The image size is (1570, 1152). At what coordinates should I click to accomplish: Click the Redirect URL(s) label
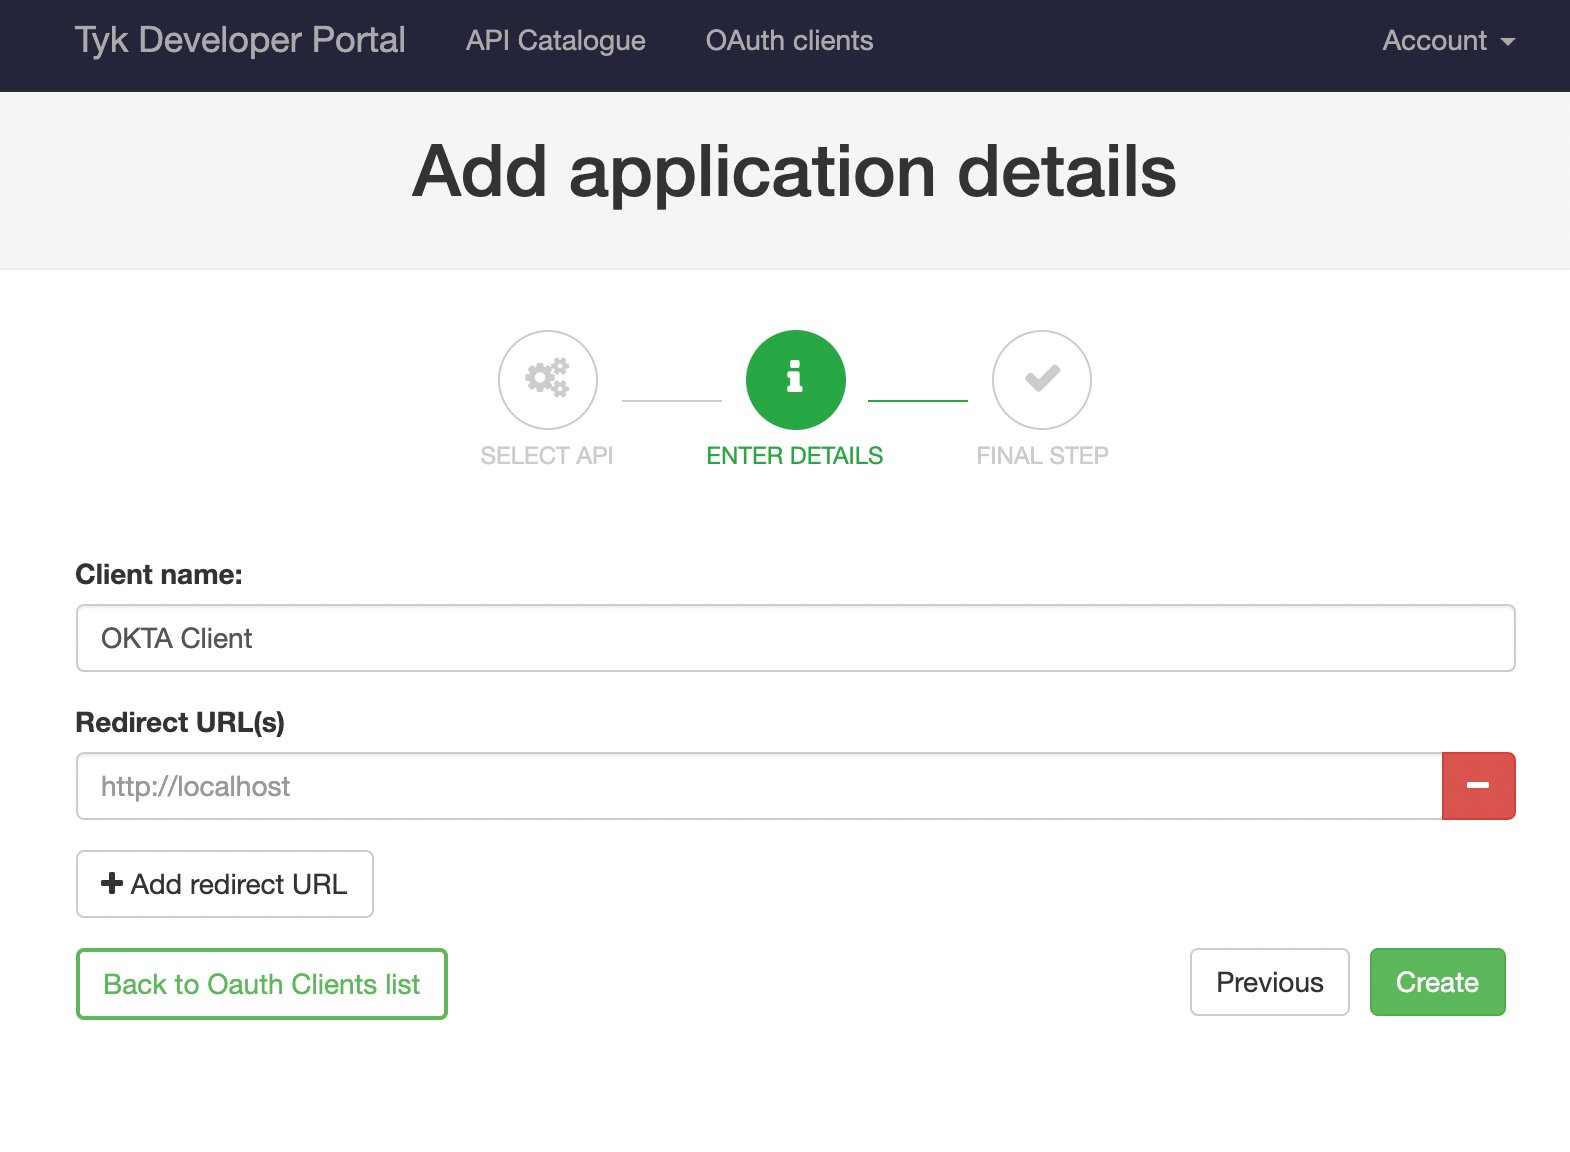point(180,723)
